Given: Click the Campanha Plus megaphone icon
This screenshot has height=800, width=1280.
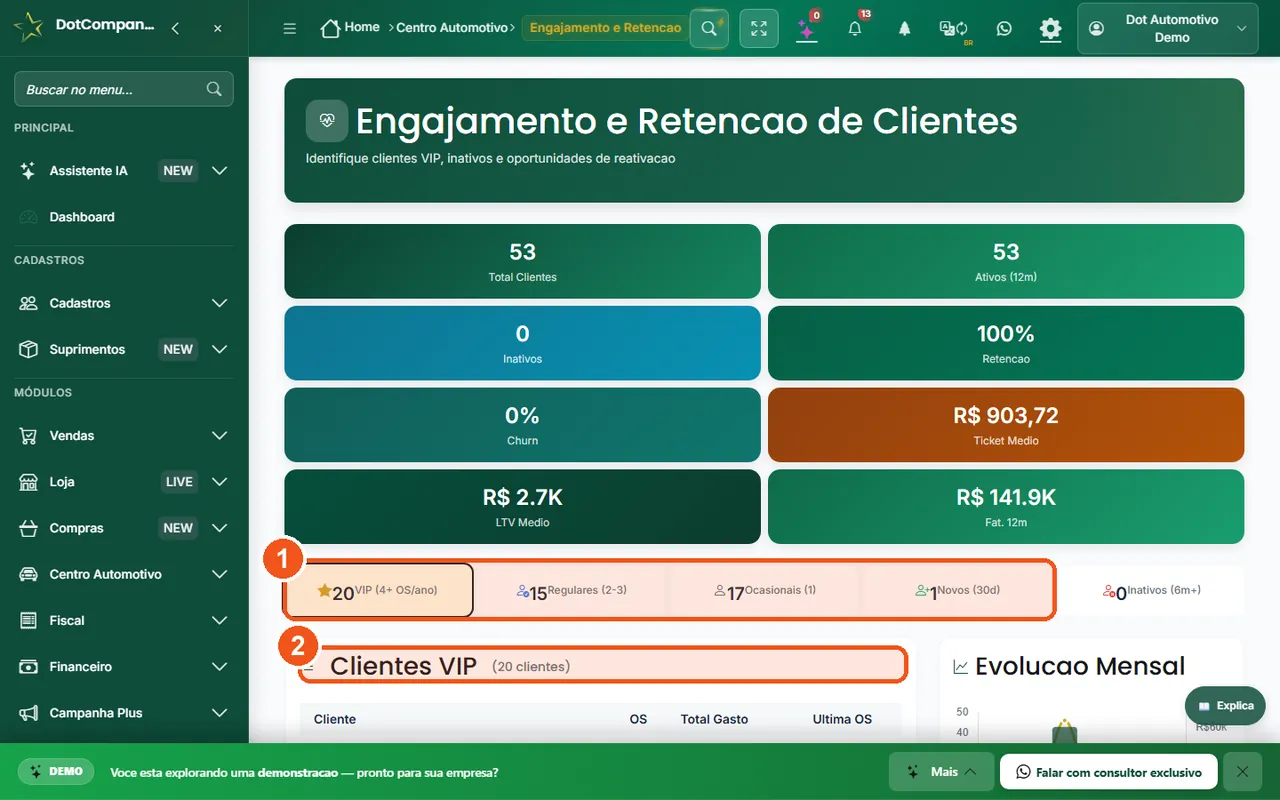Looking at the screenshot, I should coord(28,713).
